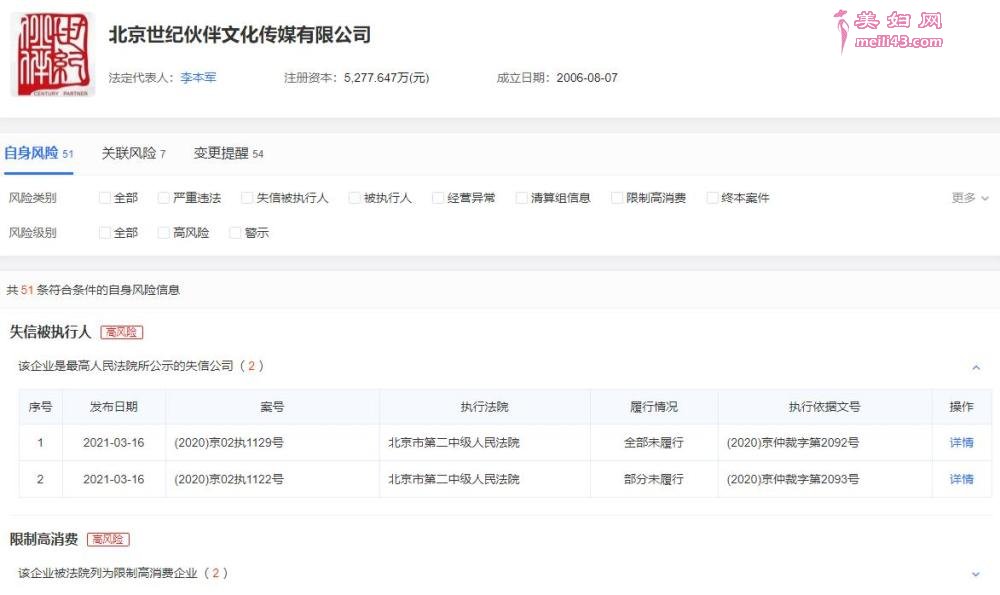Click founding date 2006-08-07
The width and height of the screenshot is (1000, 595).
coord(587,78)
